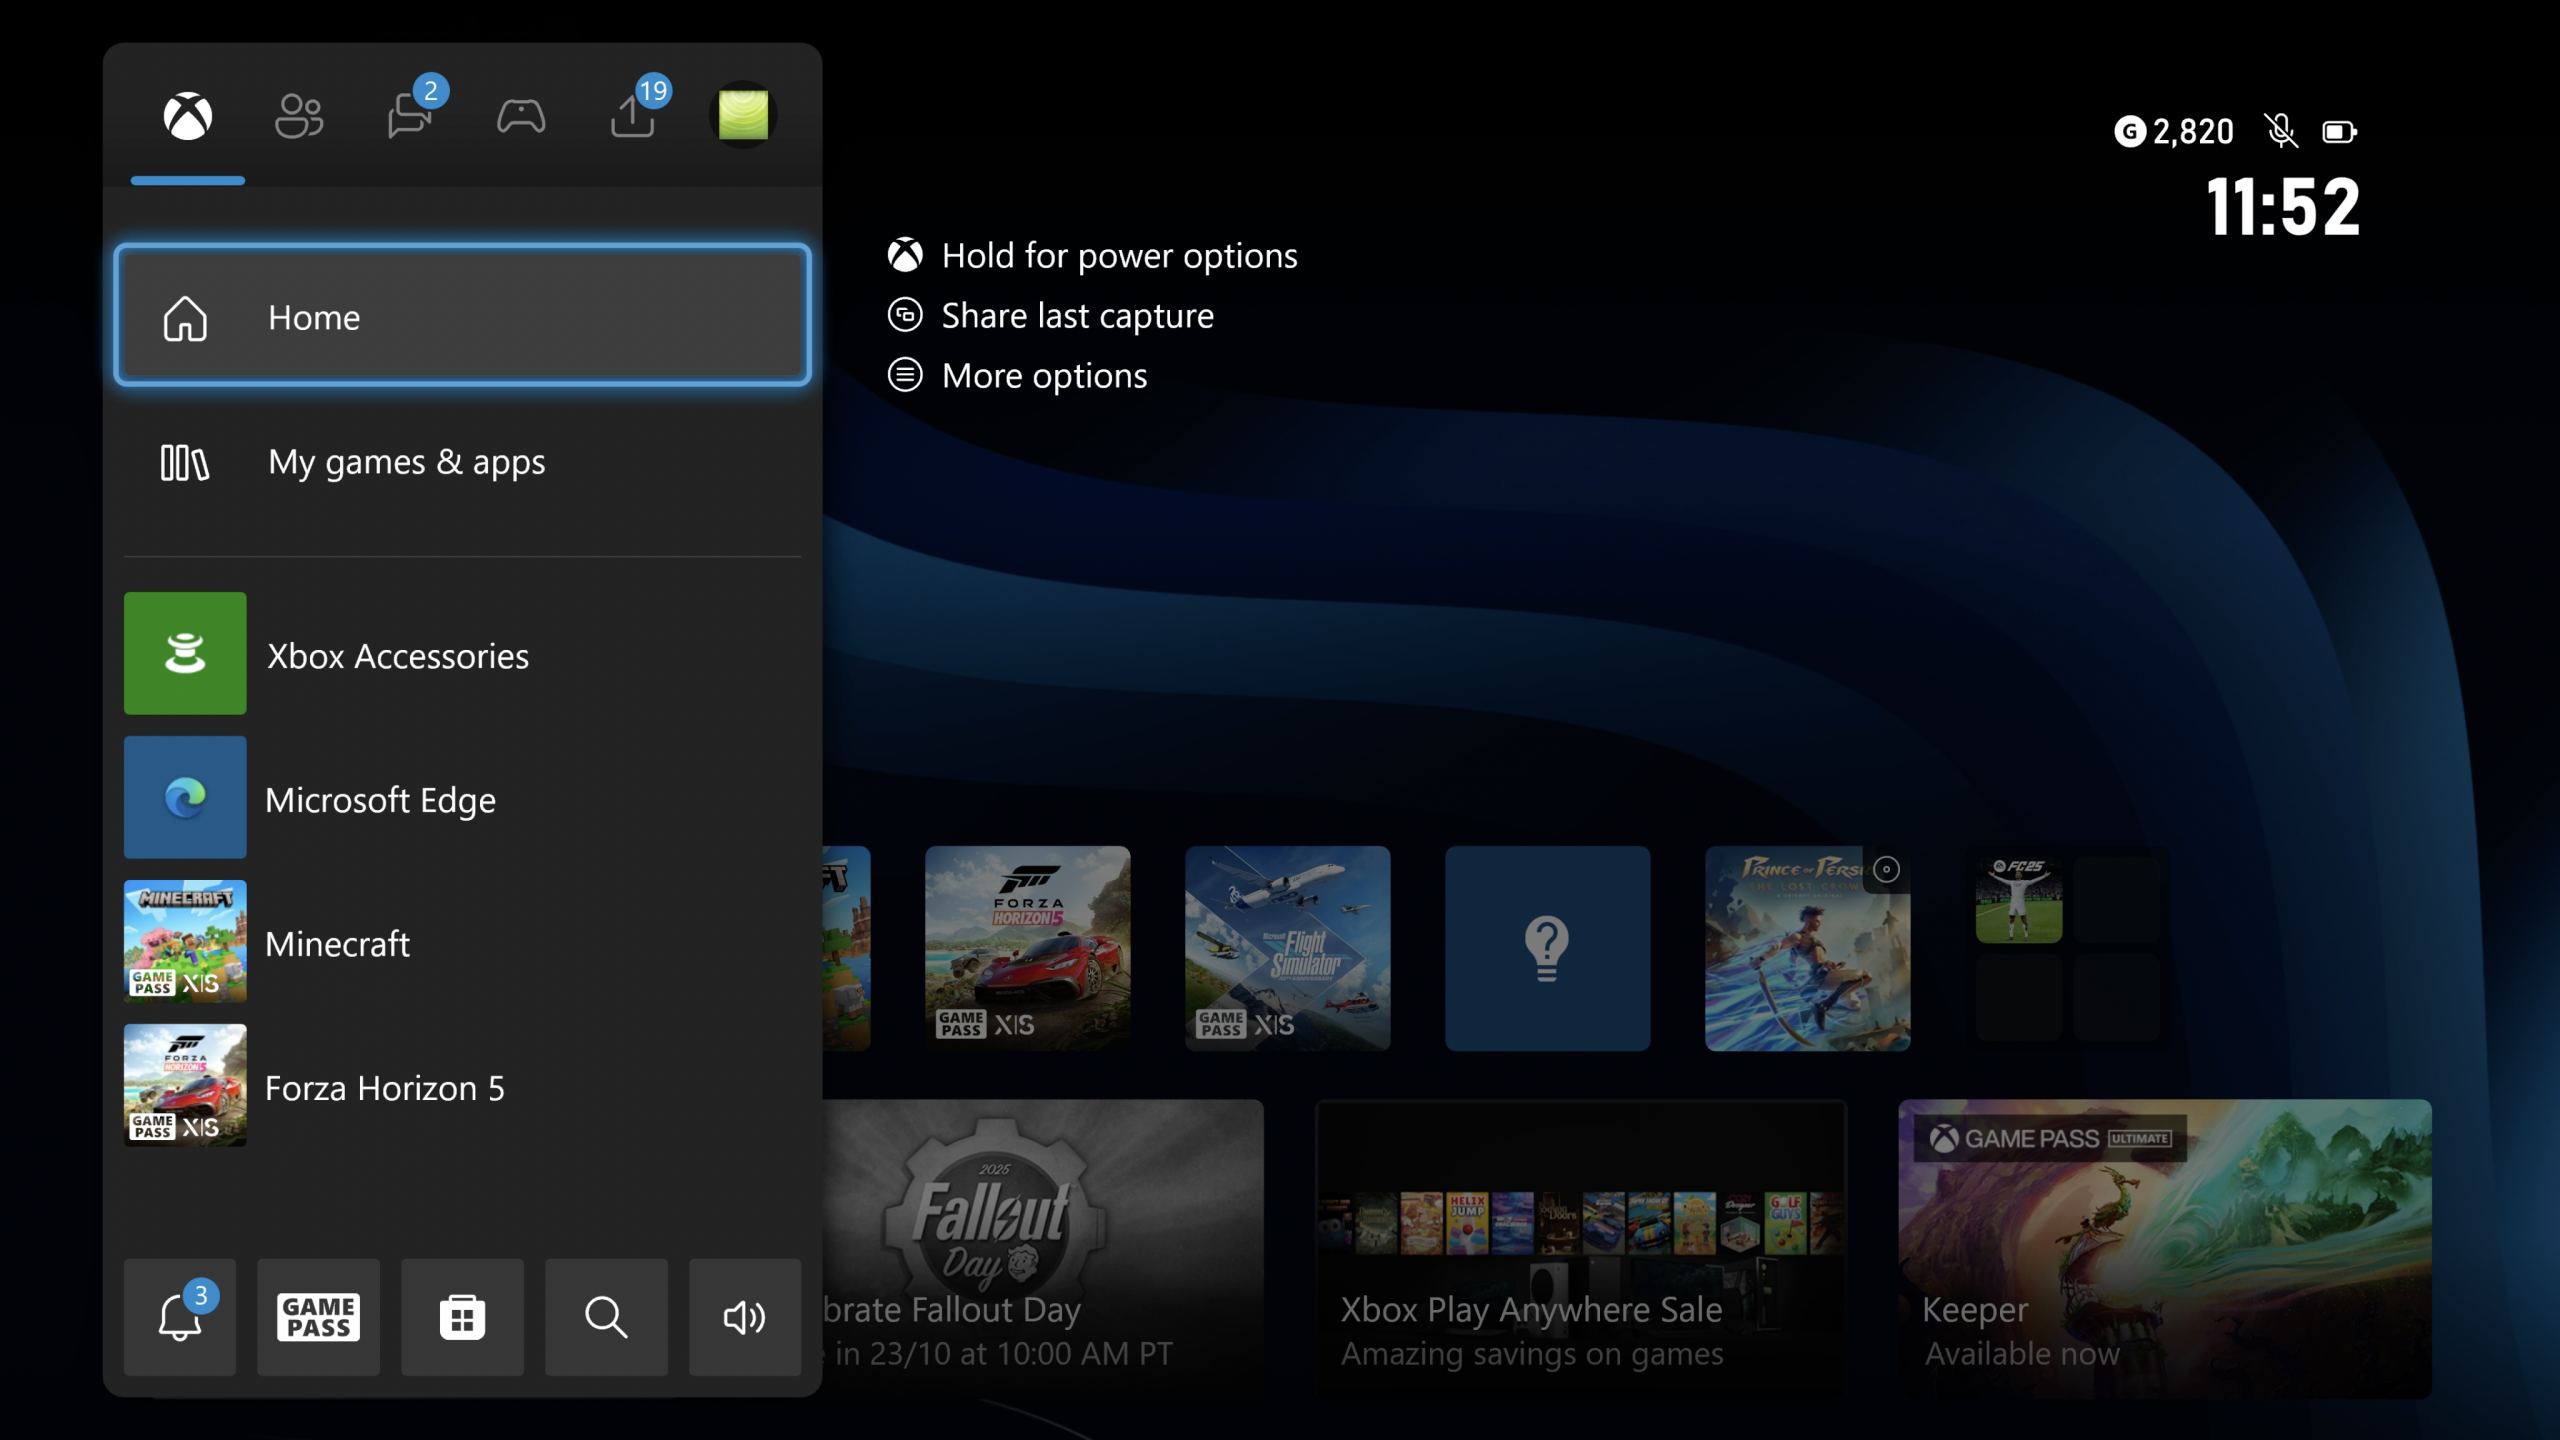Viewport: 2560px width, 1440px height.
Task: Click the home house icon
Action: 185,318
